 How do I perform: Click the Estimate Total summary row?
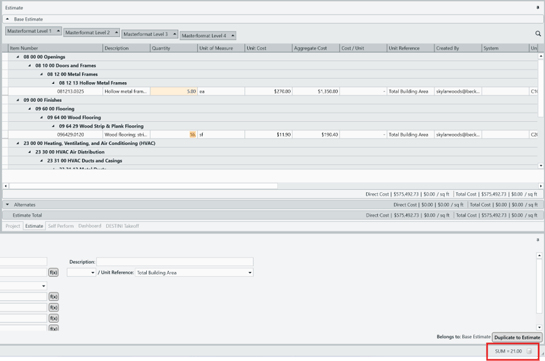click(x=272, y=215)
